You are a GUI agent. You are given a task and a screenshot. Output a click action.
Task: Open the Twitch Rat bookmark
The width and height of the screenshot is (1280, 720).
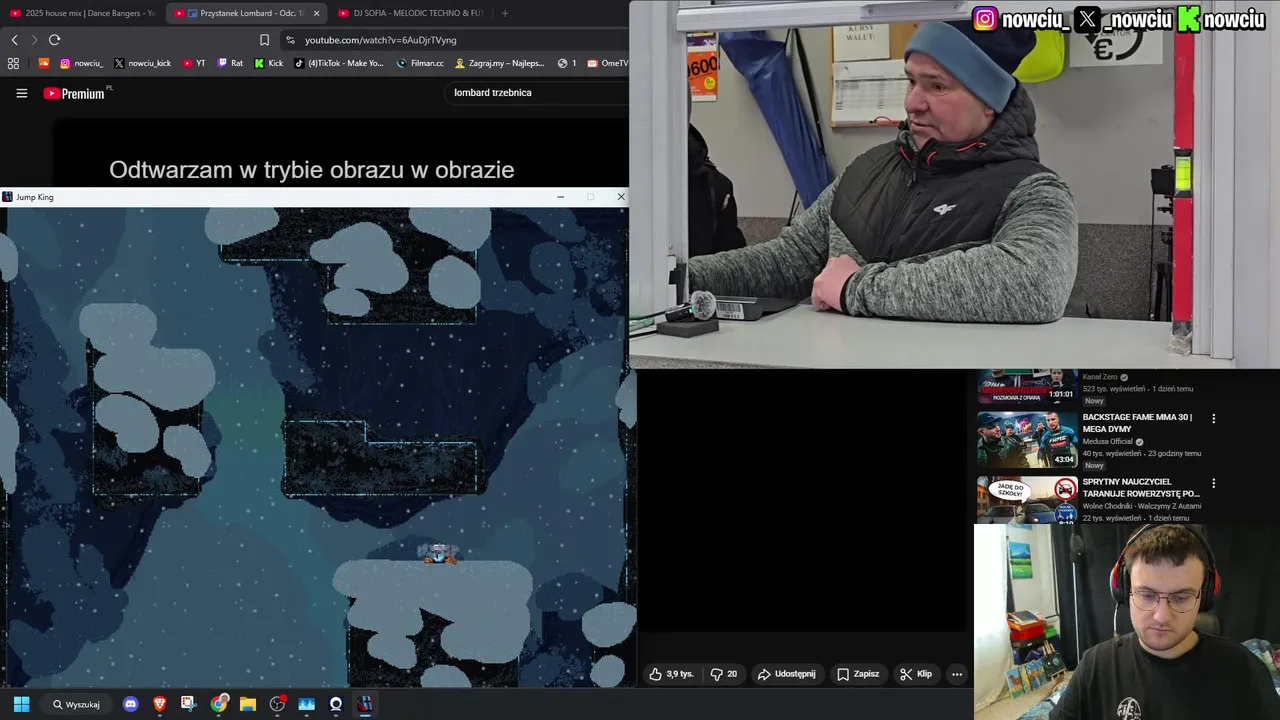click(x=230, y=63)
